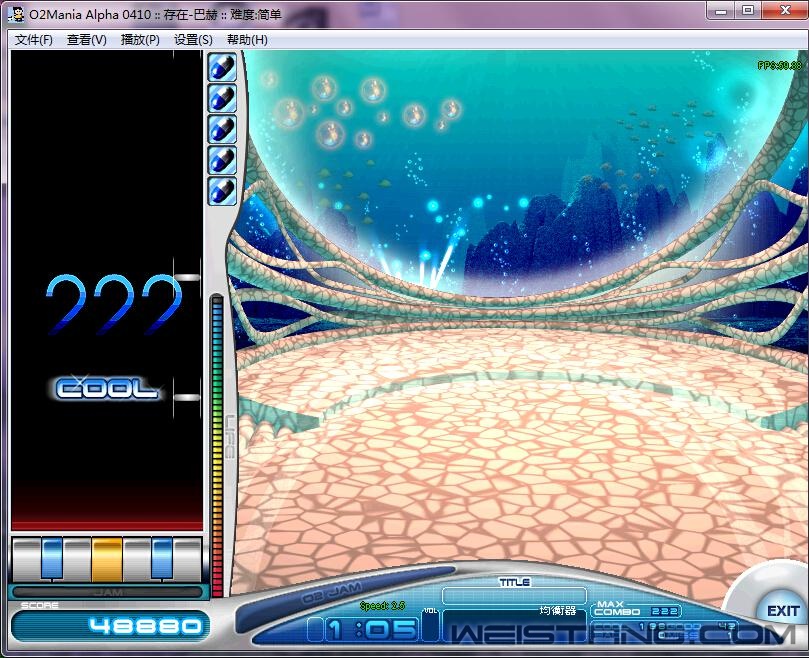Click the O2Mania app icon in title bar

[16, 14]
